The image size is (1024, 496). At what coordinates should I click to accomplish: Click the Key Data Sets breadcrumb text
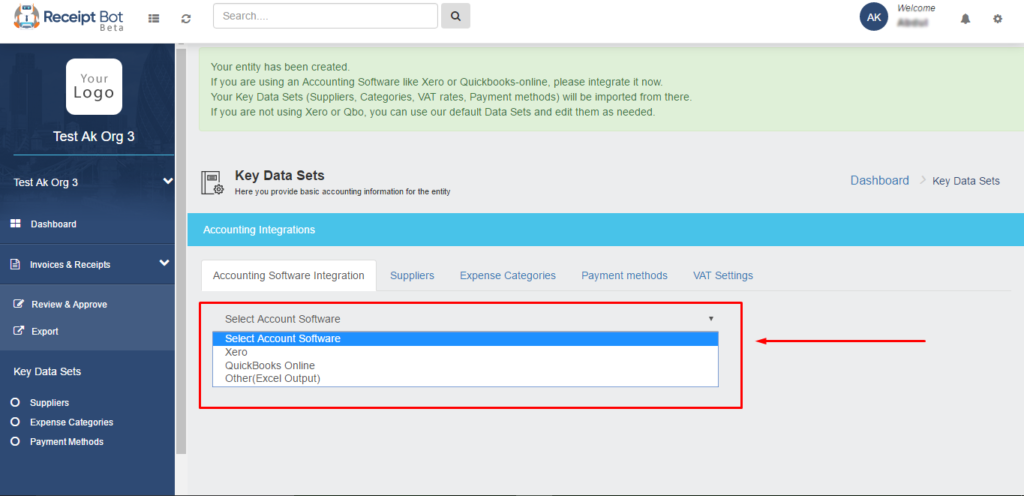tap(966, 181)
